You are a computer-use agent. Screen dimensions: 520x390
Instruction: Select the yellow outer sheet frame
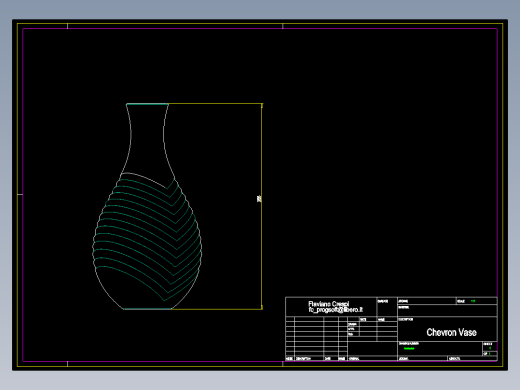click(260, 23)
